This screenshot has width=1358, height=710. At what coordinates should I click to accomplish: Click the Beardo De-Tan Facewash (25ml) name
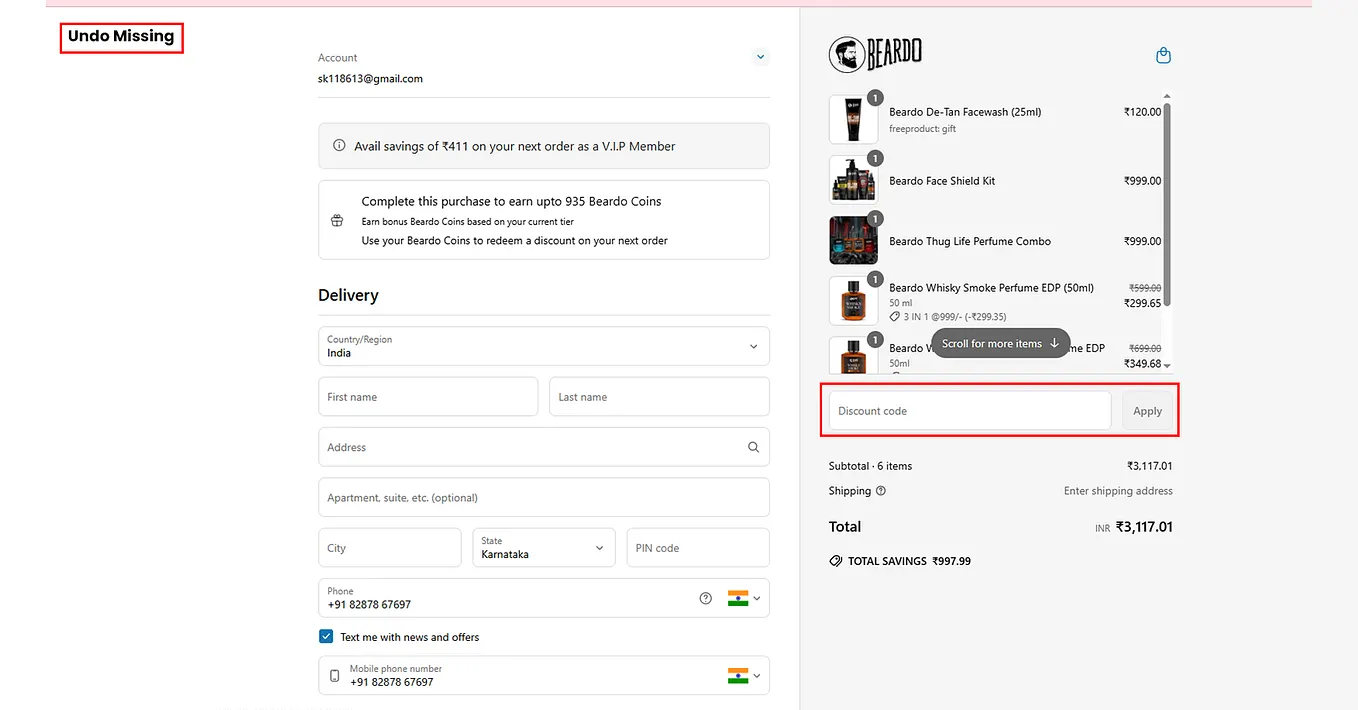coord(965,112)
